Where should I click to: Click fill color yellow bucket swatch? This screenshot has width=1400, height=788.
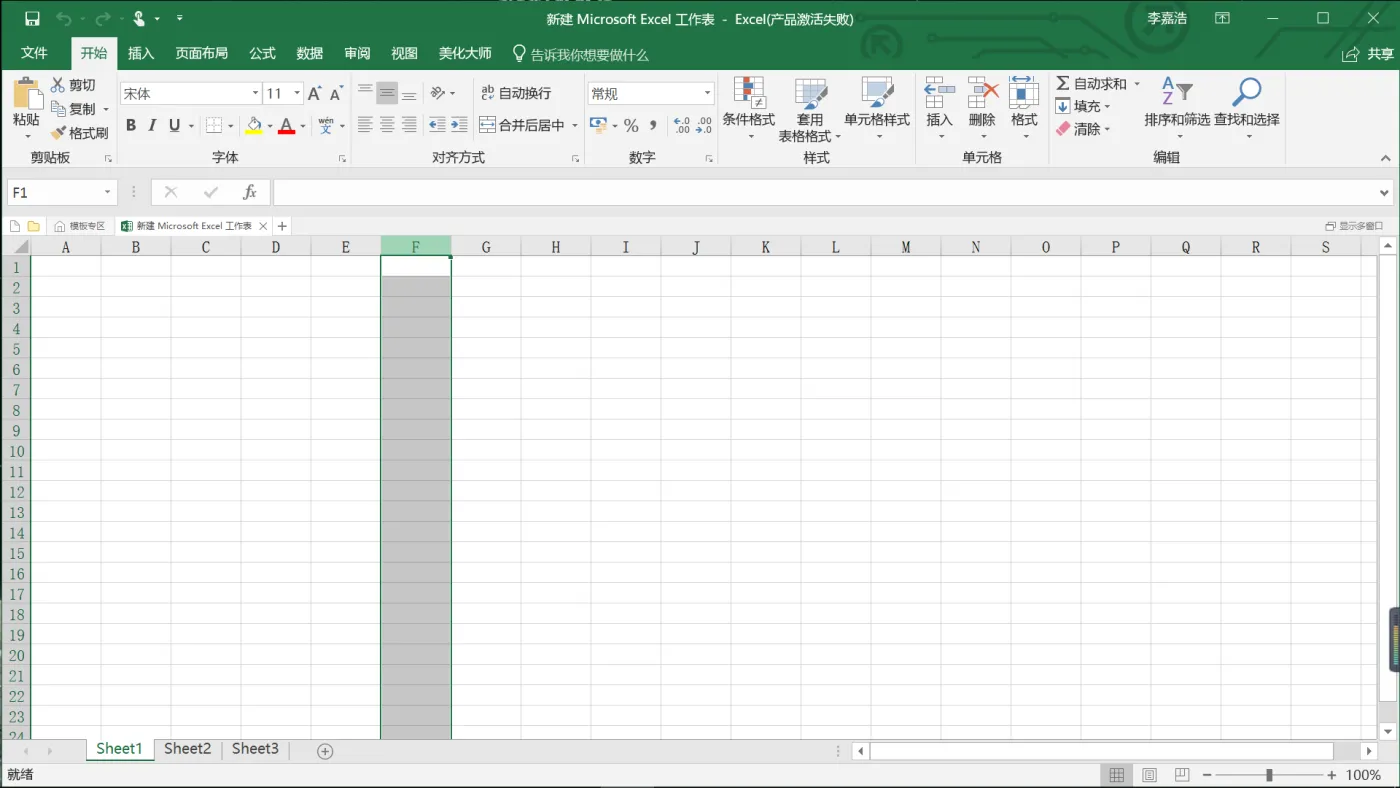[x=254, y=126]
